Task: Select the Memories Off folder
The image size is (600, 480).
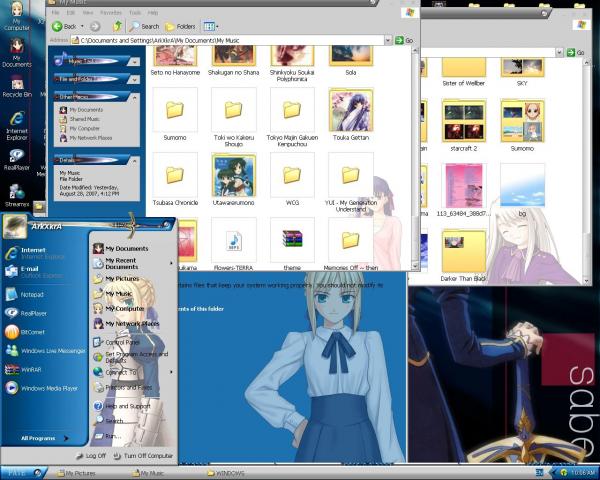Action: point(351,244)
